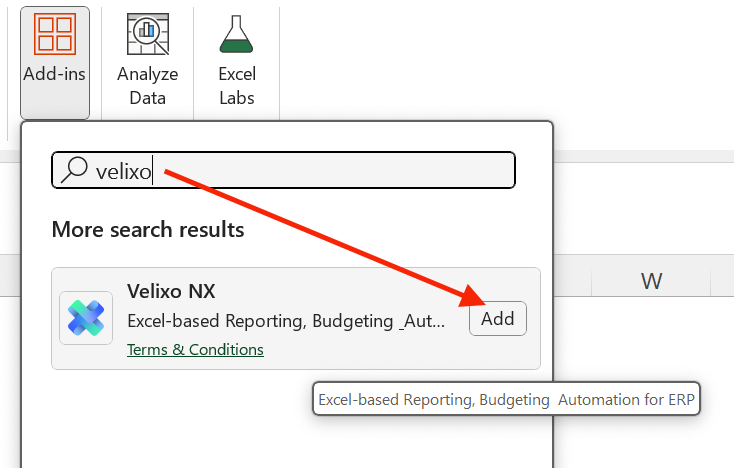Click the Add button for Velixo NX
Viewport: 734px width, 468px height.
point(498,319)
